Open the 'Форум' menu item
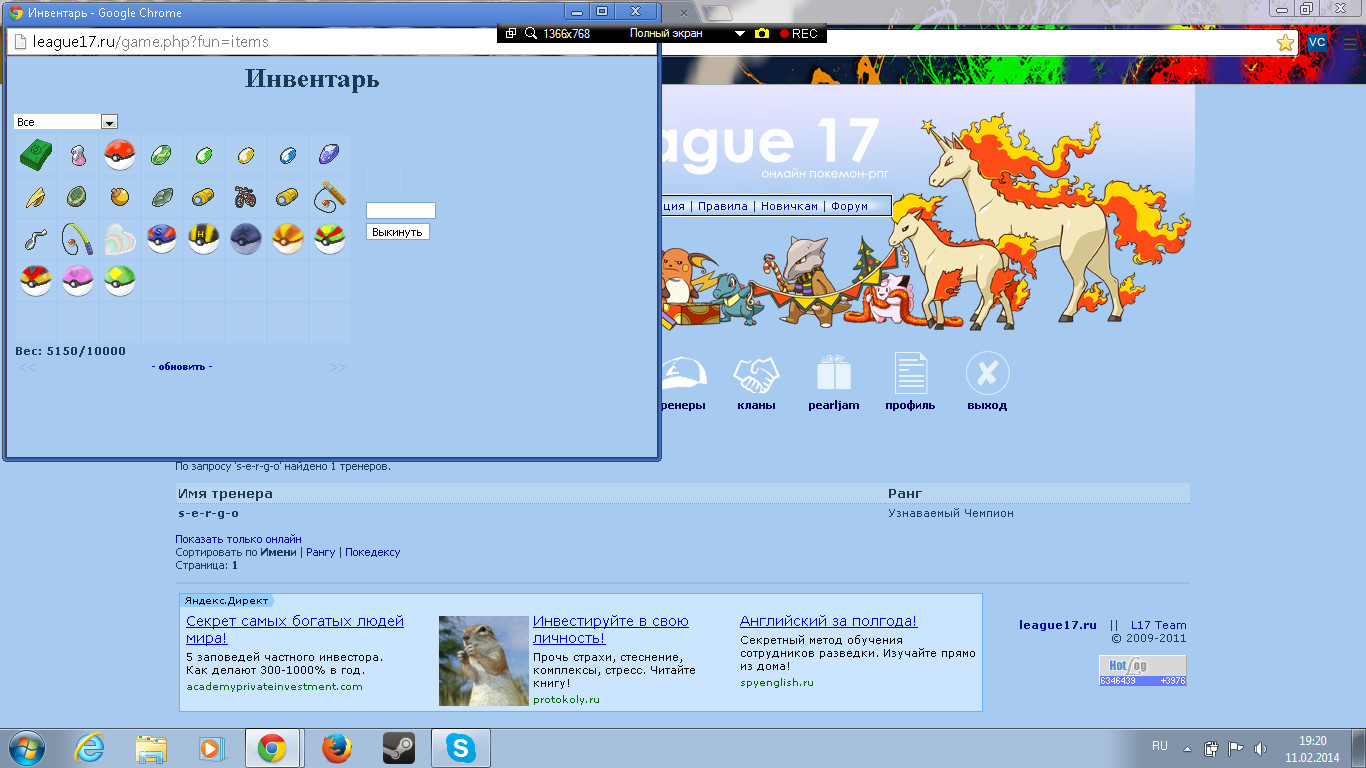Screen dimensions: 1366x768 coord(849,206)
